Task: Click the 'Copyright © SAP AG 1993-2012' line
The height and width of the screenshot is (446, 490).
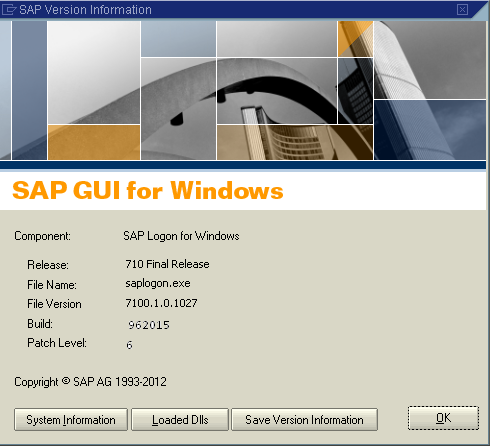Action: [90, 382]
